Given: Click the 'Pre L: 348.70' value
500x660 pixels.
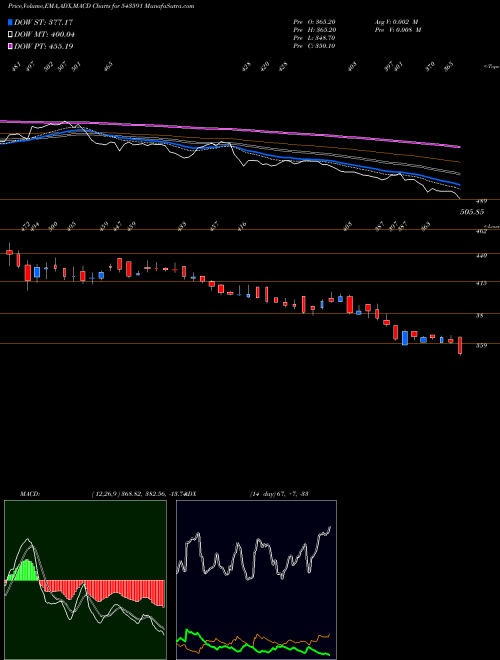Looking at the screenshot, I should tap(314, 38).
